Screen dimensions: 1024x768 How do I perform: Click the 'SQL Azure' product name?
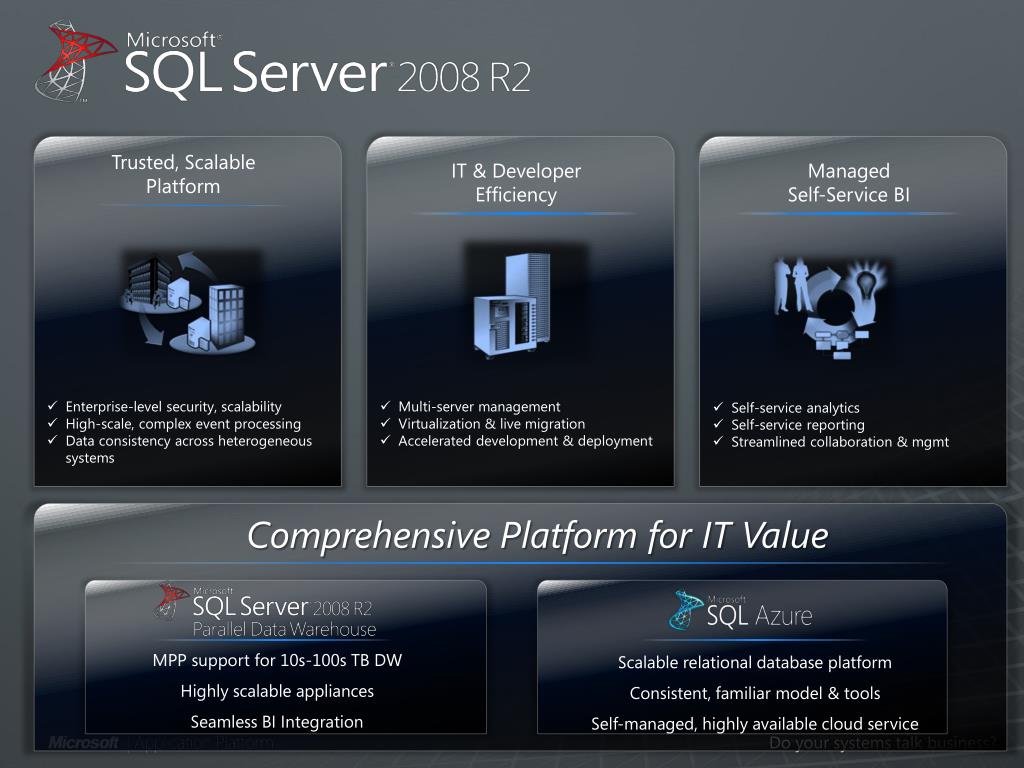click(x=760, y=615)
